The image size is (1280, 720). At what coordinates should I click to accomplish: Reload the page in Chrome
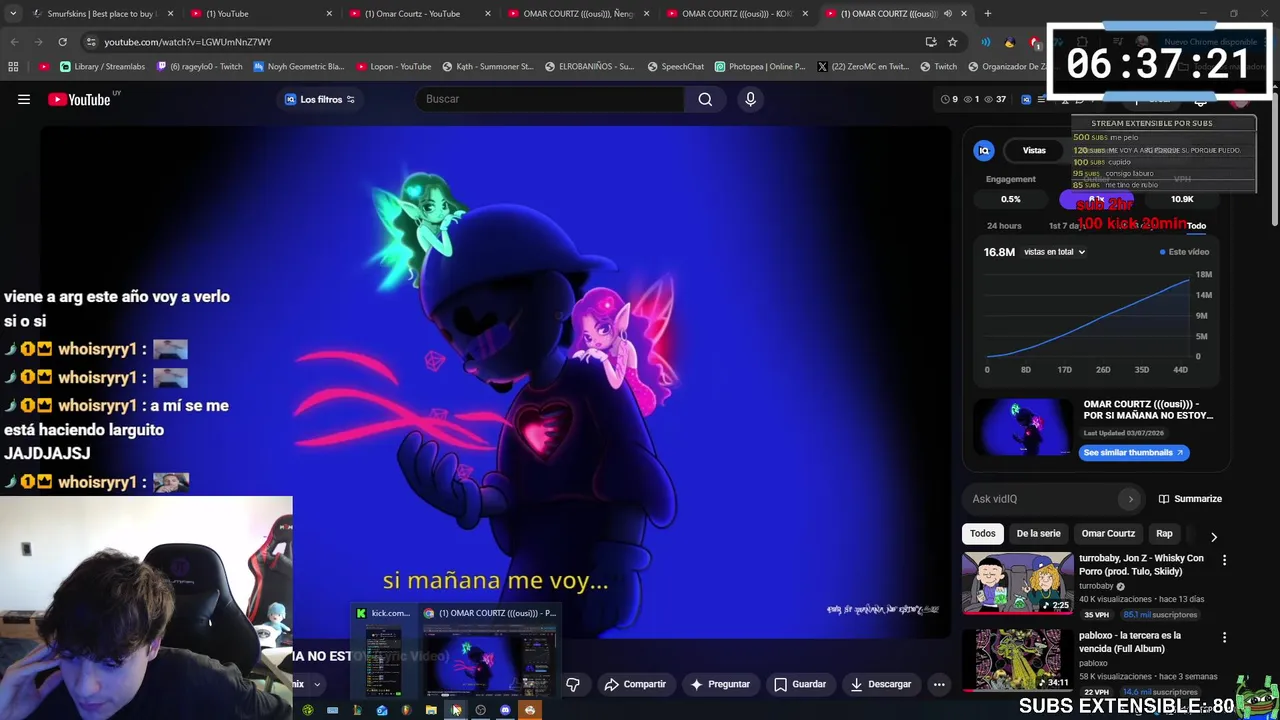click(x=62, y=42)
